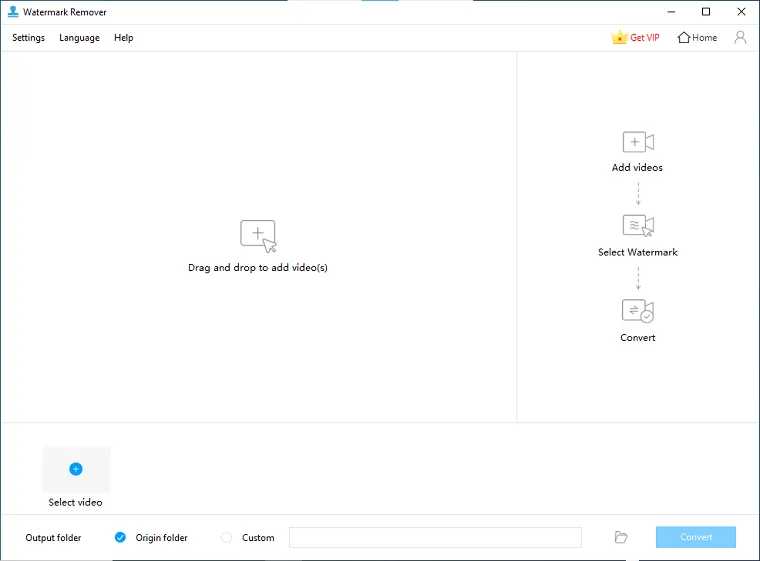Minimize the Watermark Remover window
The width and height of the screenshot is (760, 561).
click(x=671, y=12)
